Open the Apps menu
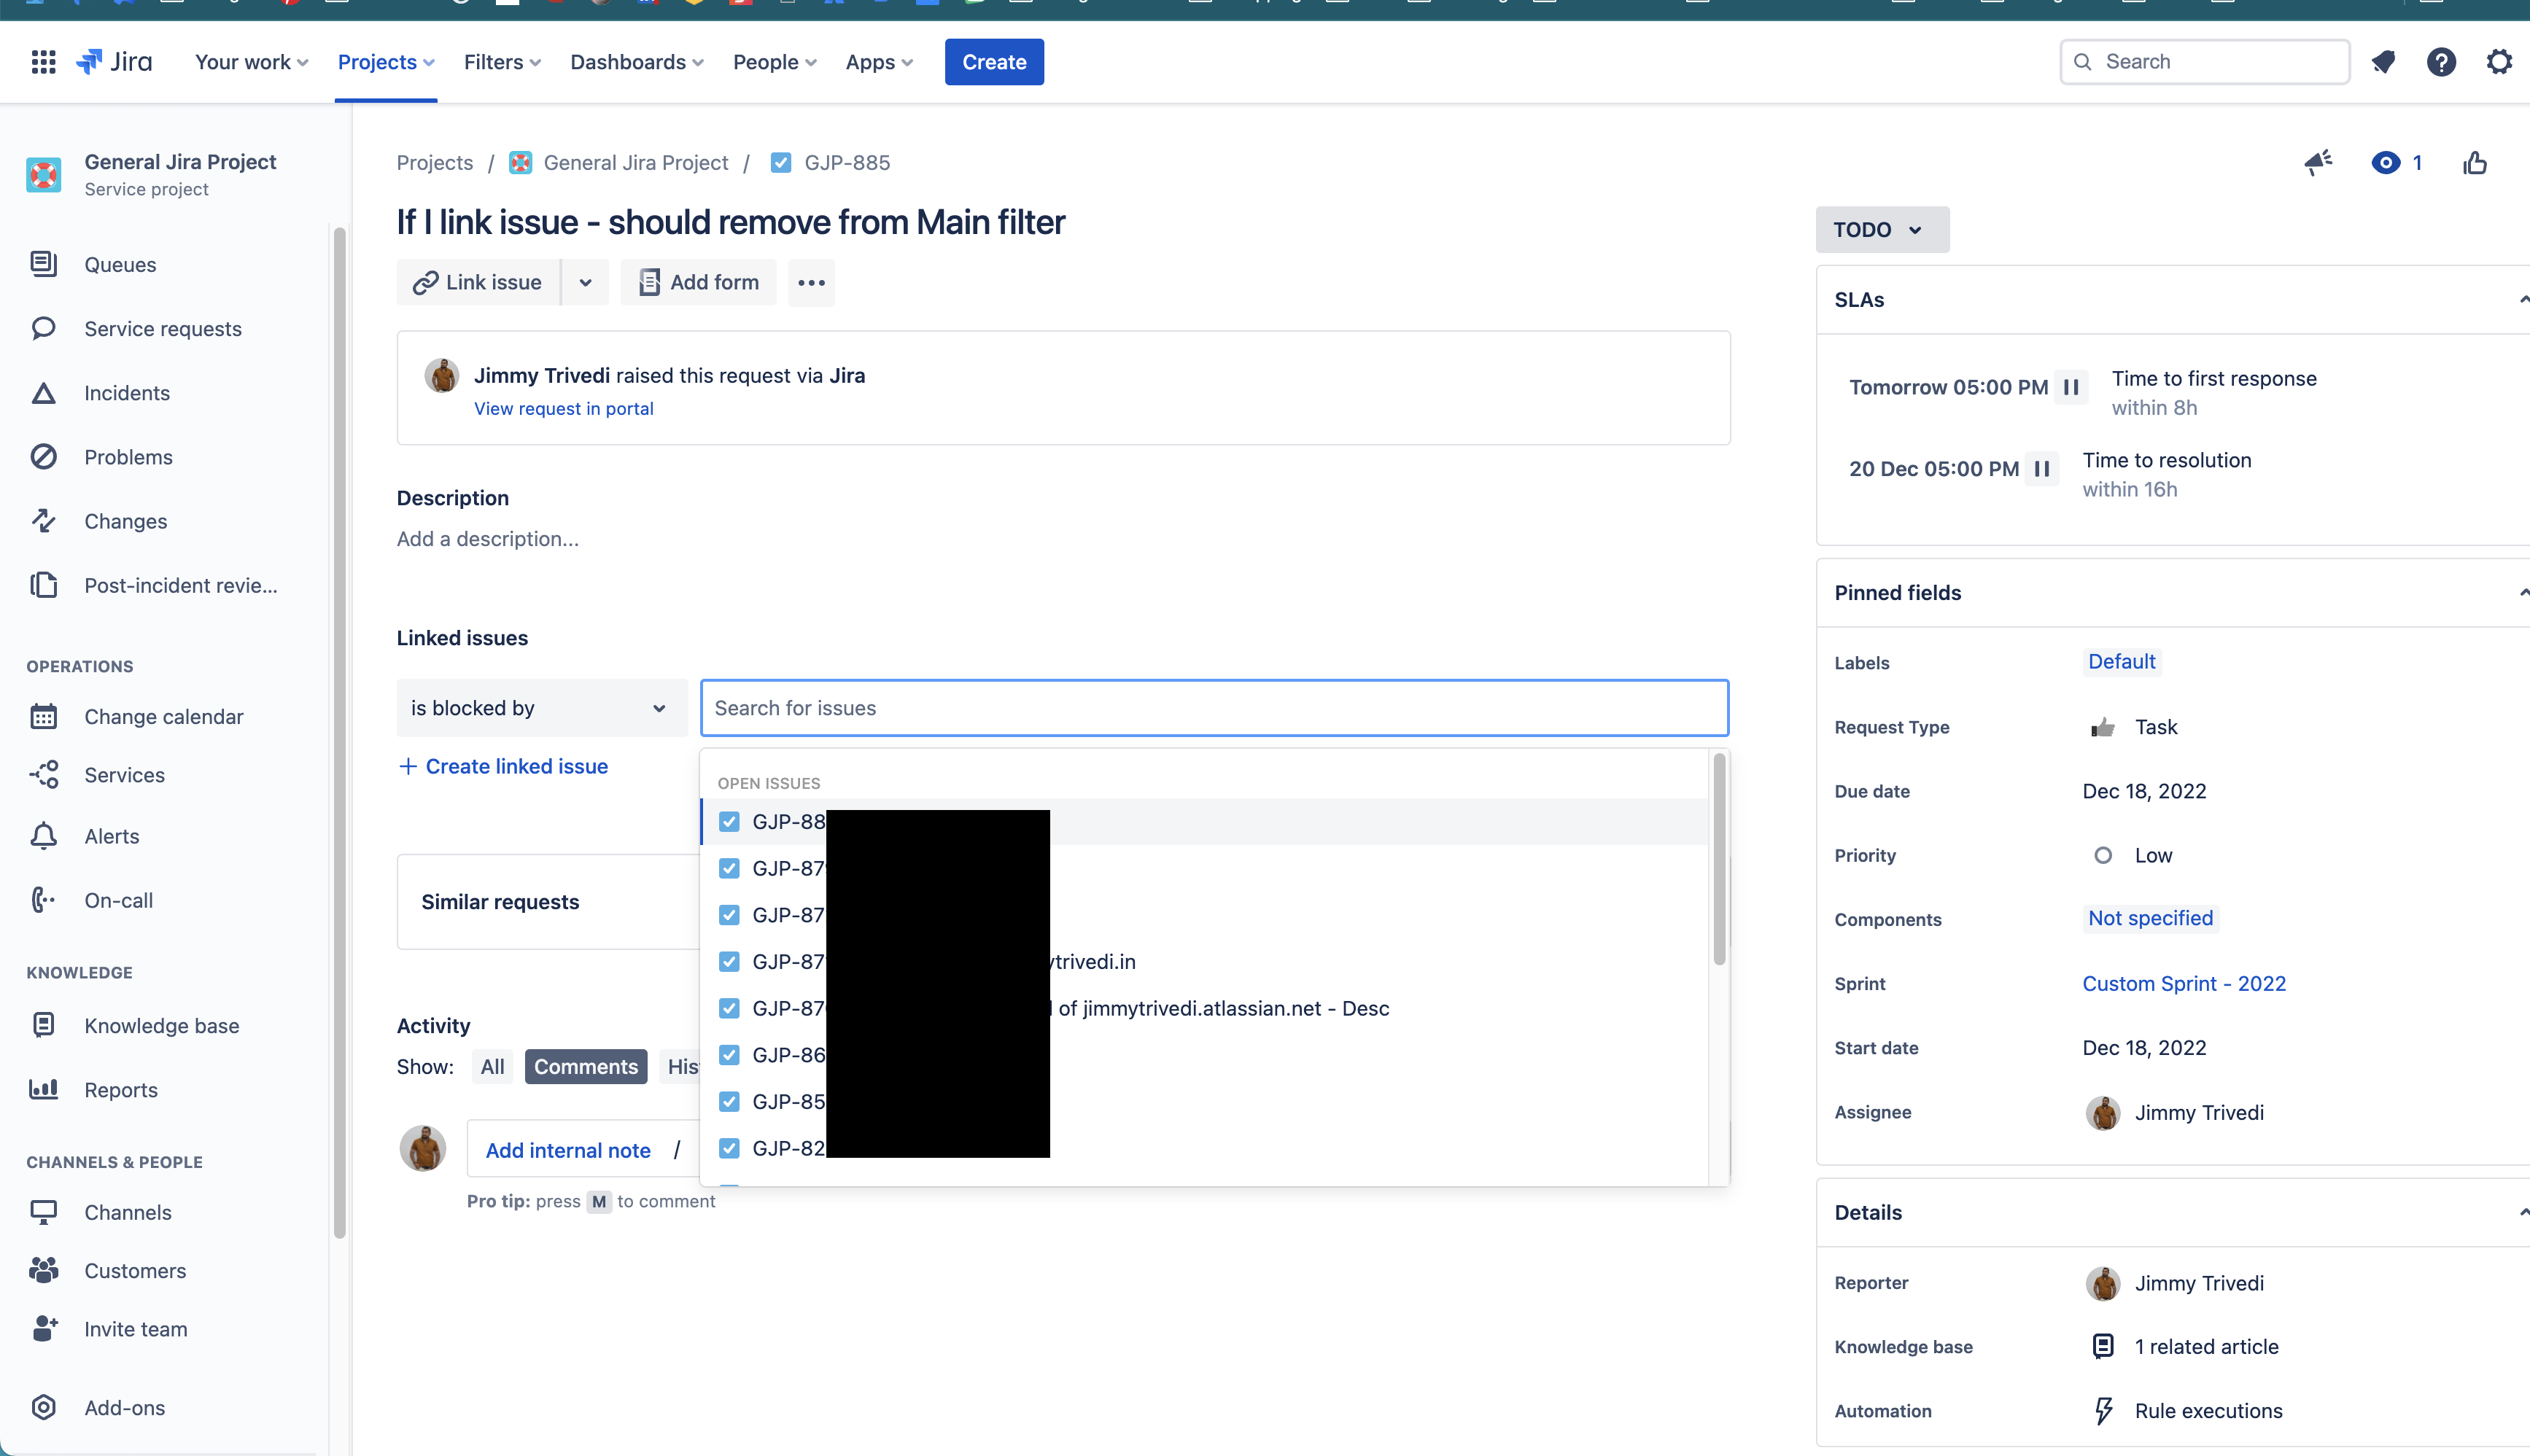 [x=879, y=62]
